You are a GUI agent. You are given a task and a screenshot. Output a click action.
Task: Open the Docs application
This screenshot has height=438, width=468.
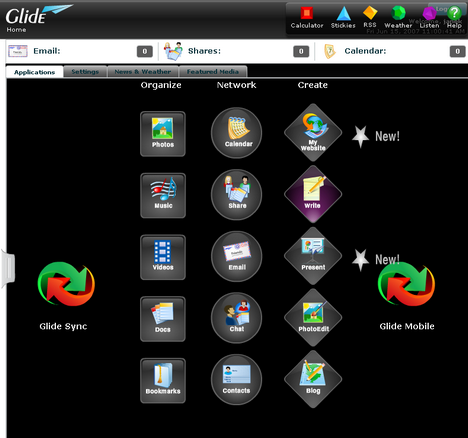click(x=163, y=319)
